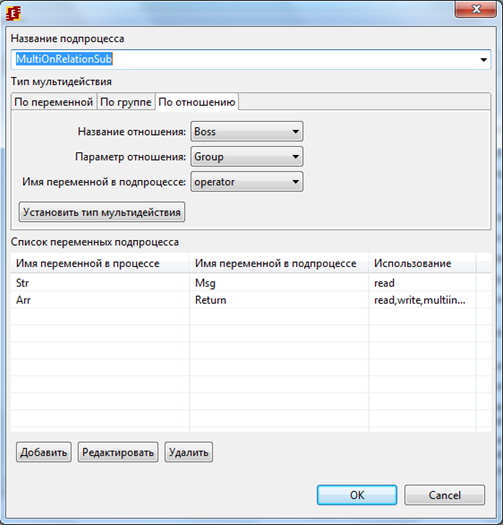This screenshot has height=525, width=504.
Task: Select the Arr variable row
Action: coord(250,300)
